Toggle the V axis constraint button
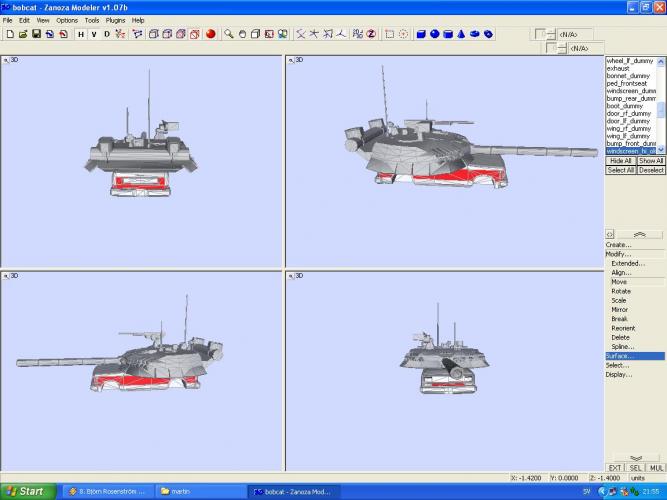Image resolution: width=667 pixels, height=500 pixels. (x=94, y=34)
